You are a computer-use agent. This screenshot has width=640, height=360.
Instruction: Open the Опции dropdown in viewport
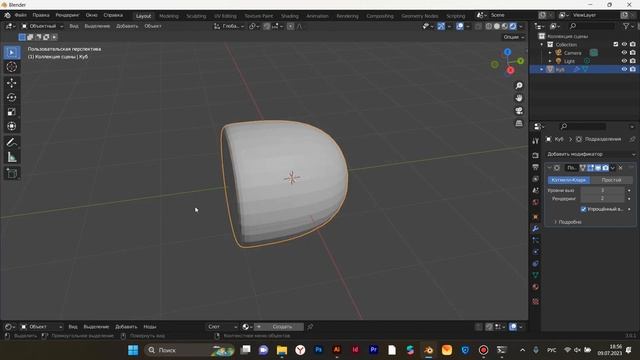(x=513, y=37)
